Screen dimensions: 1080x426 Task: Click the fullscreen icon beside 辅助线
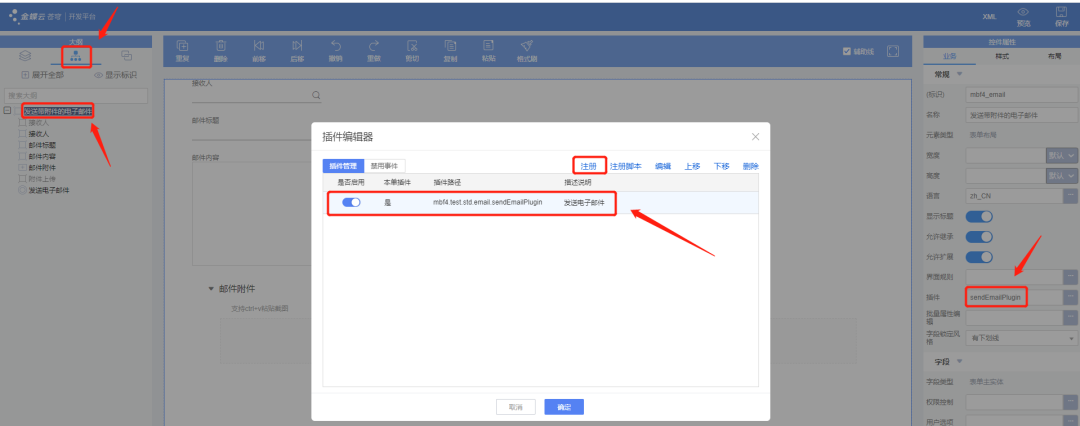(893, 51)
